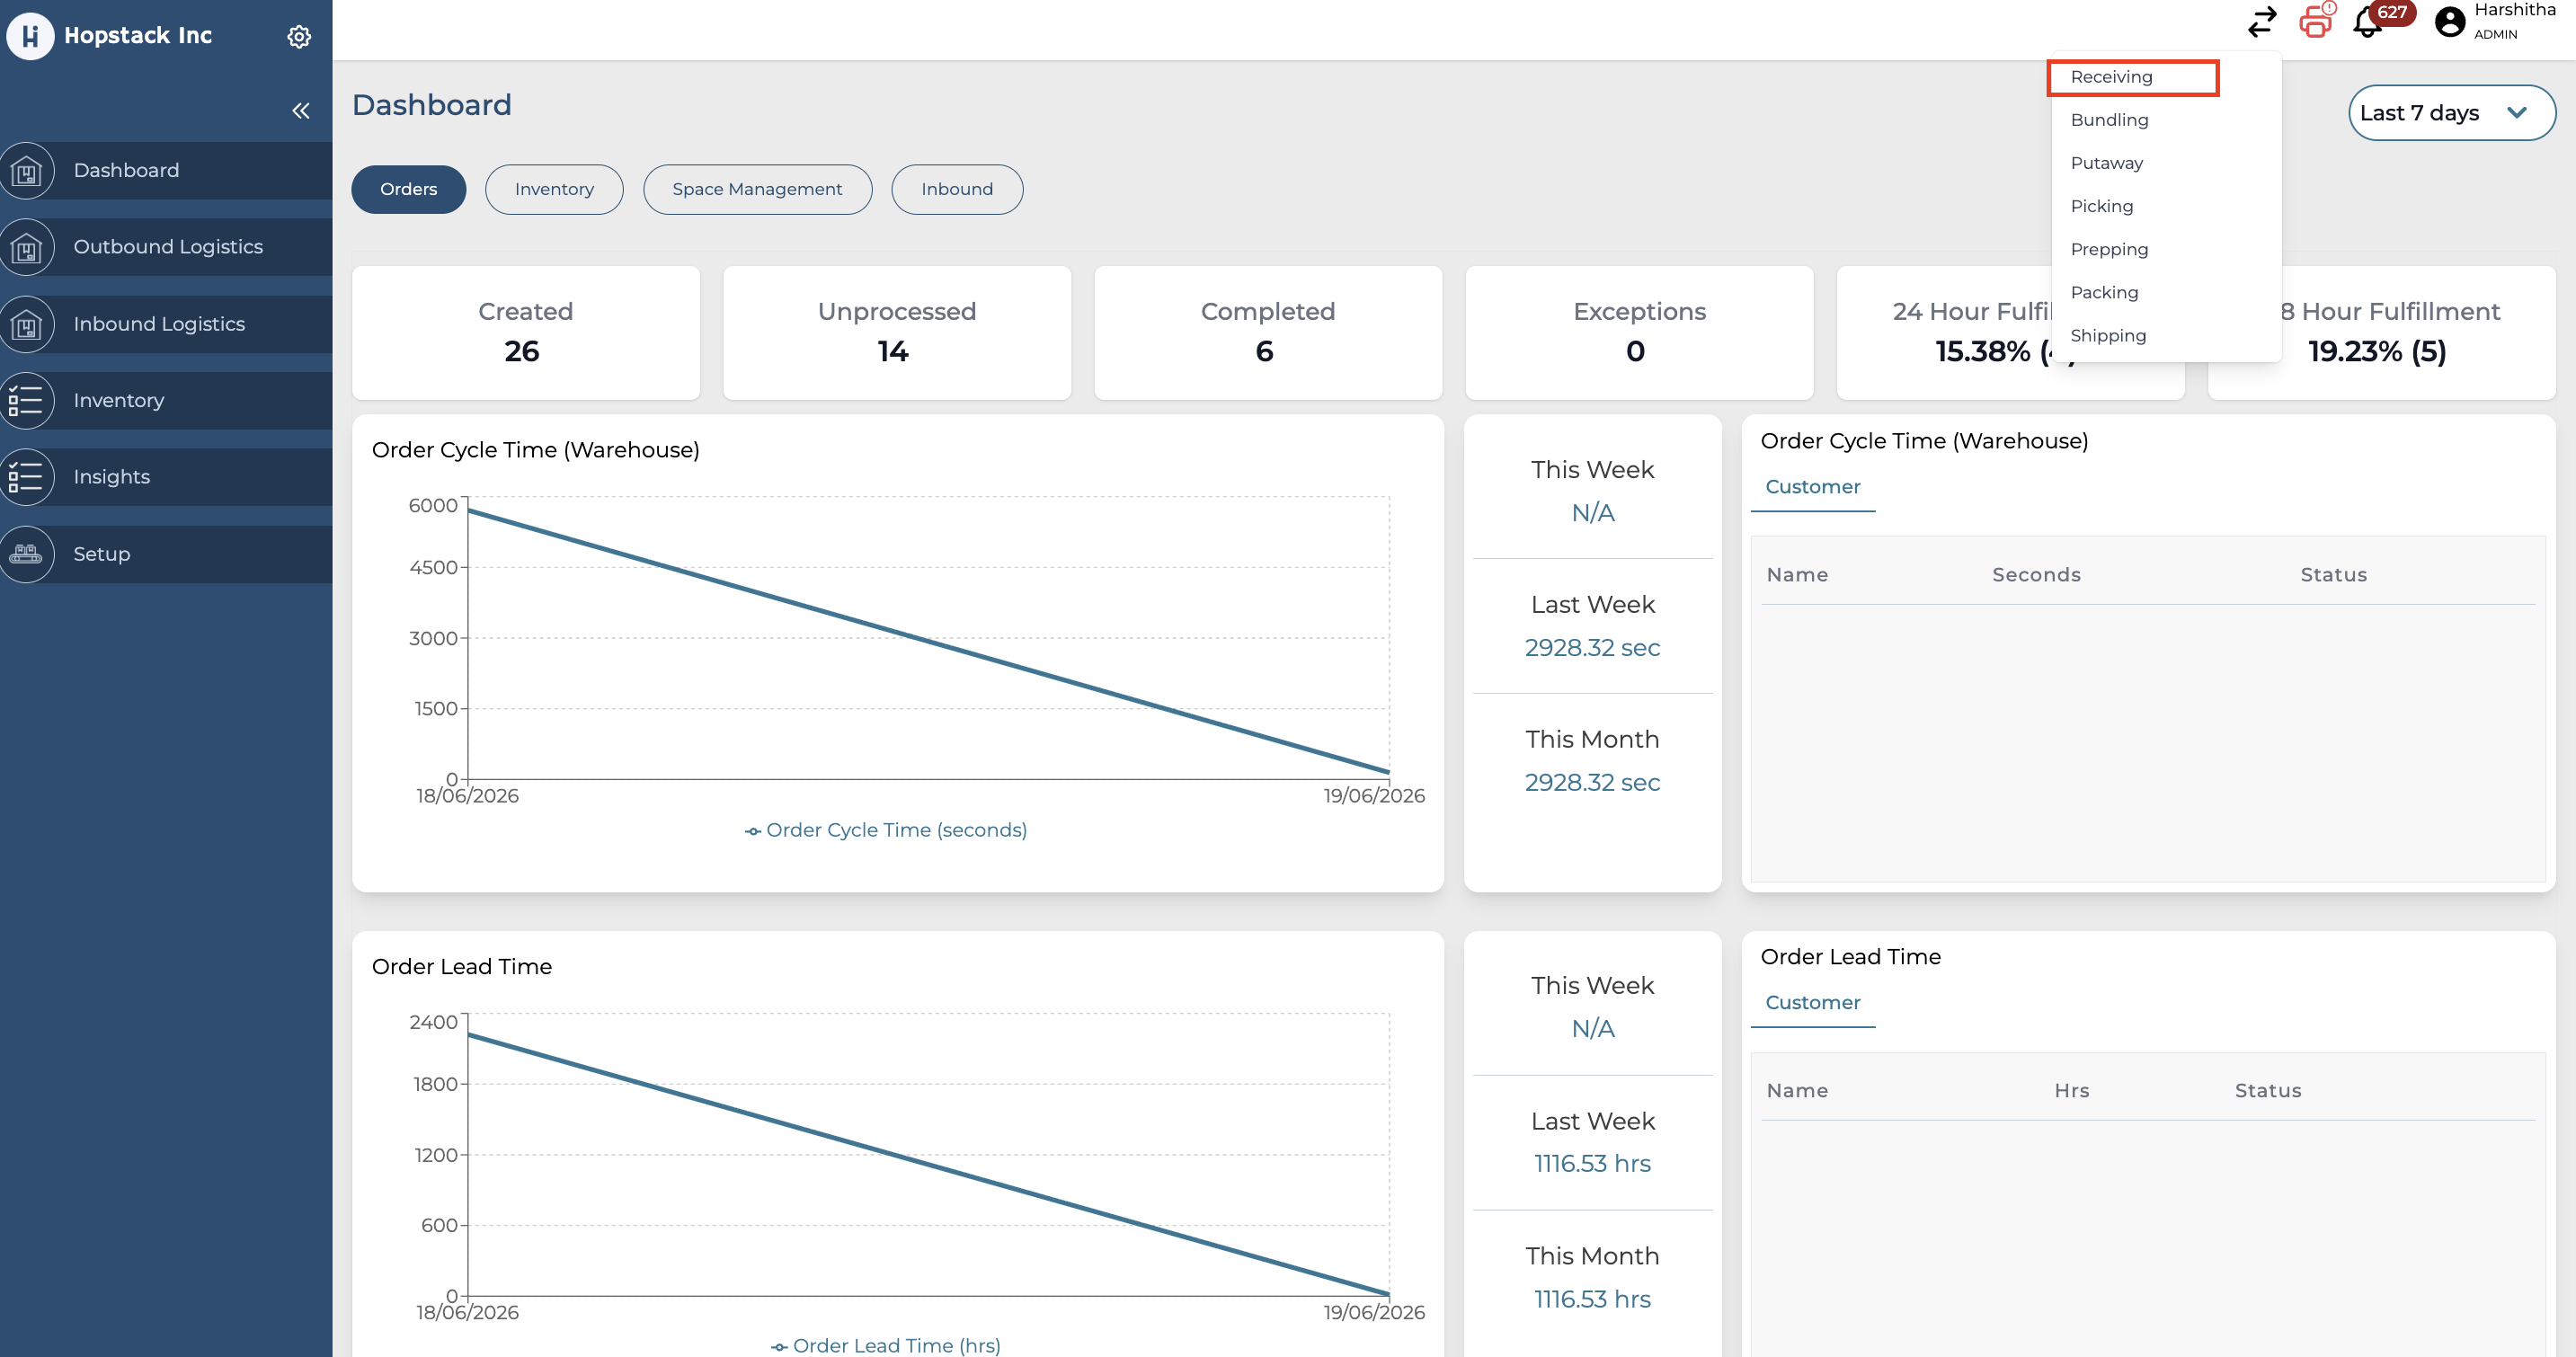Open notifications bell showing 627

pyautogui.click(x=2368, y=22)
